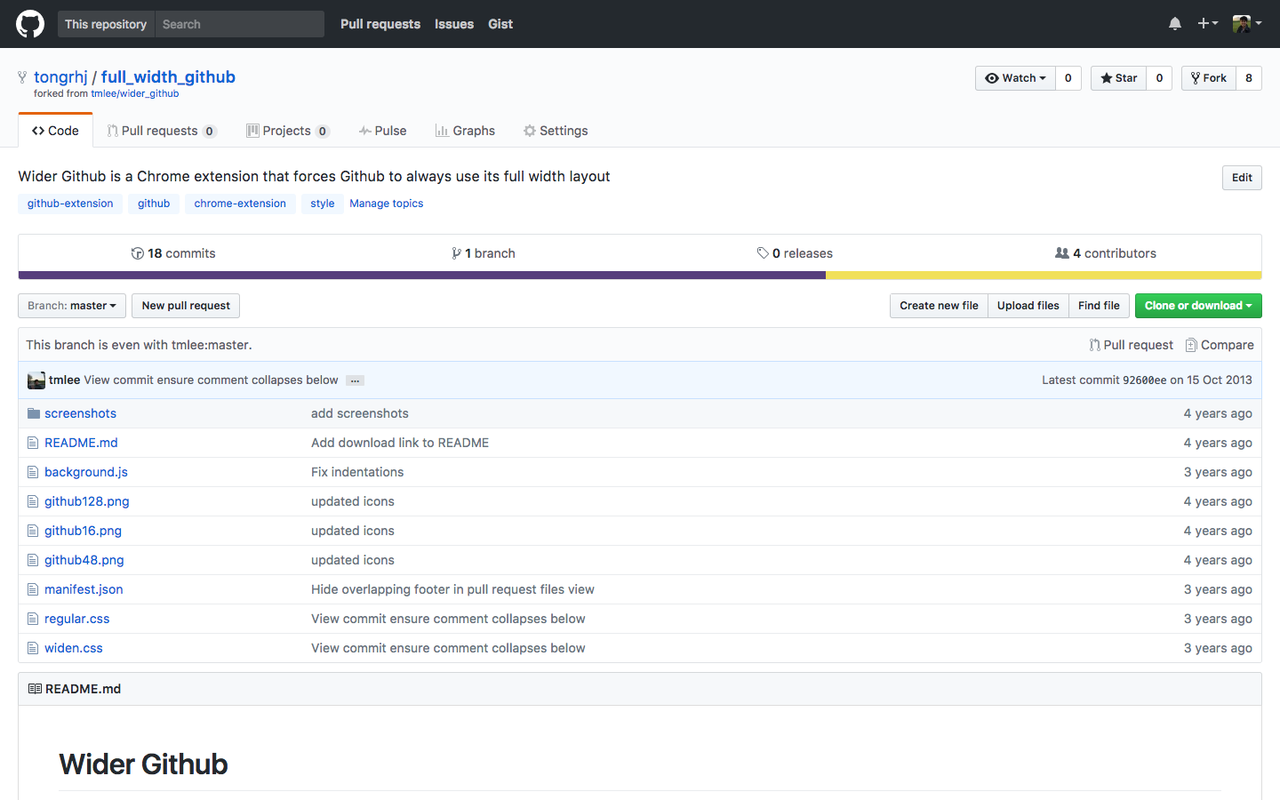Open the Branch: master dropdown
Image resolution: width=1280 pixels, height=800 pixels.
72,306
